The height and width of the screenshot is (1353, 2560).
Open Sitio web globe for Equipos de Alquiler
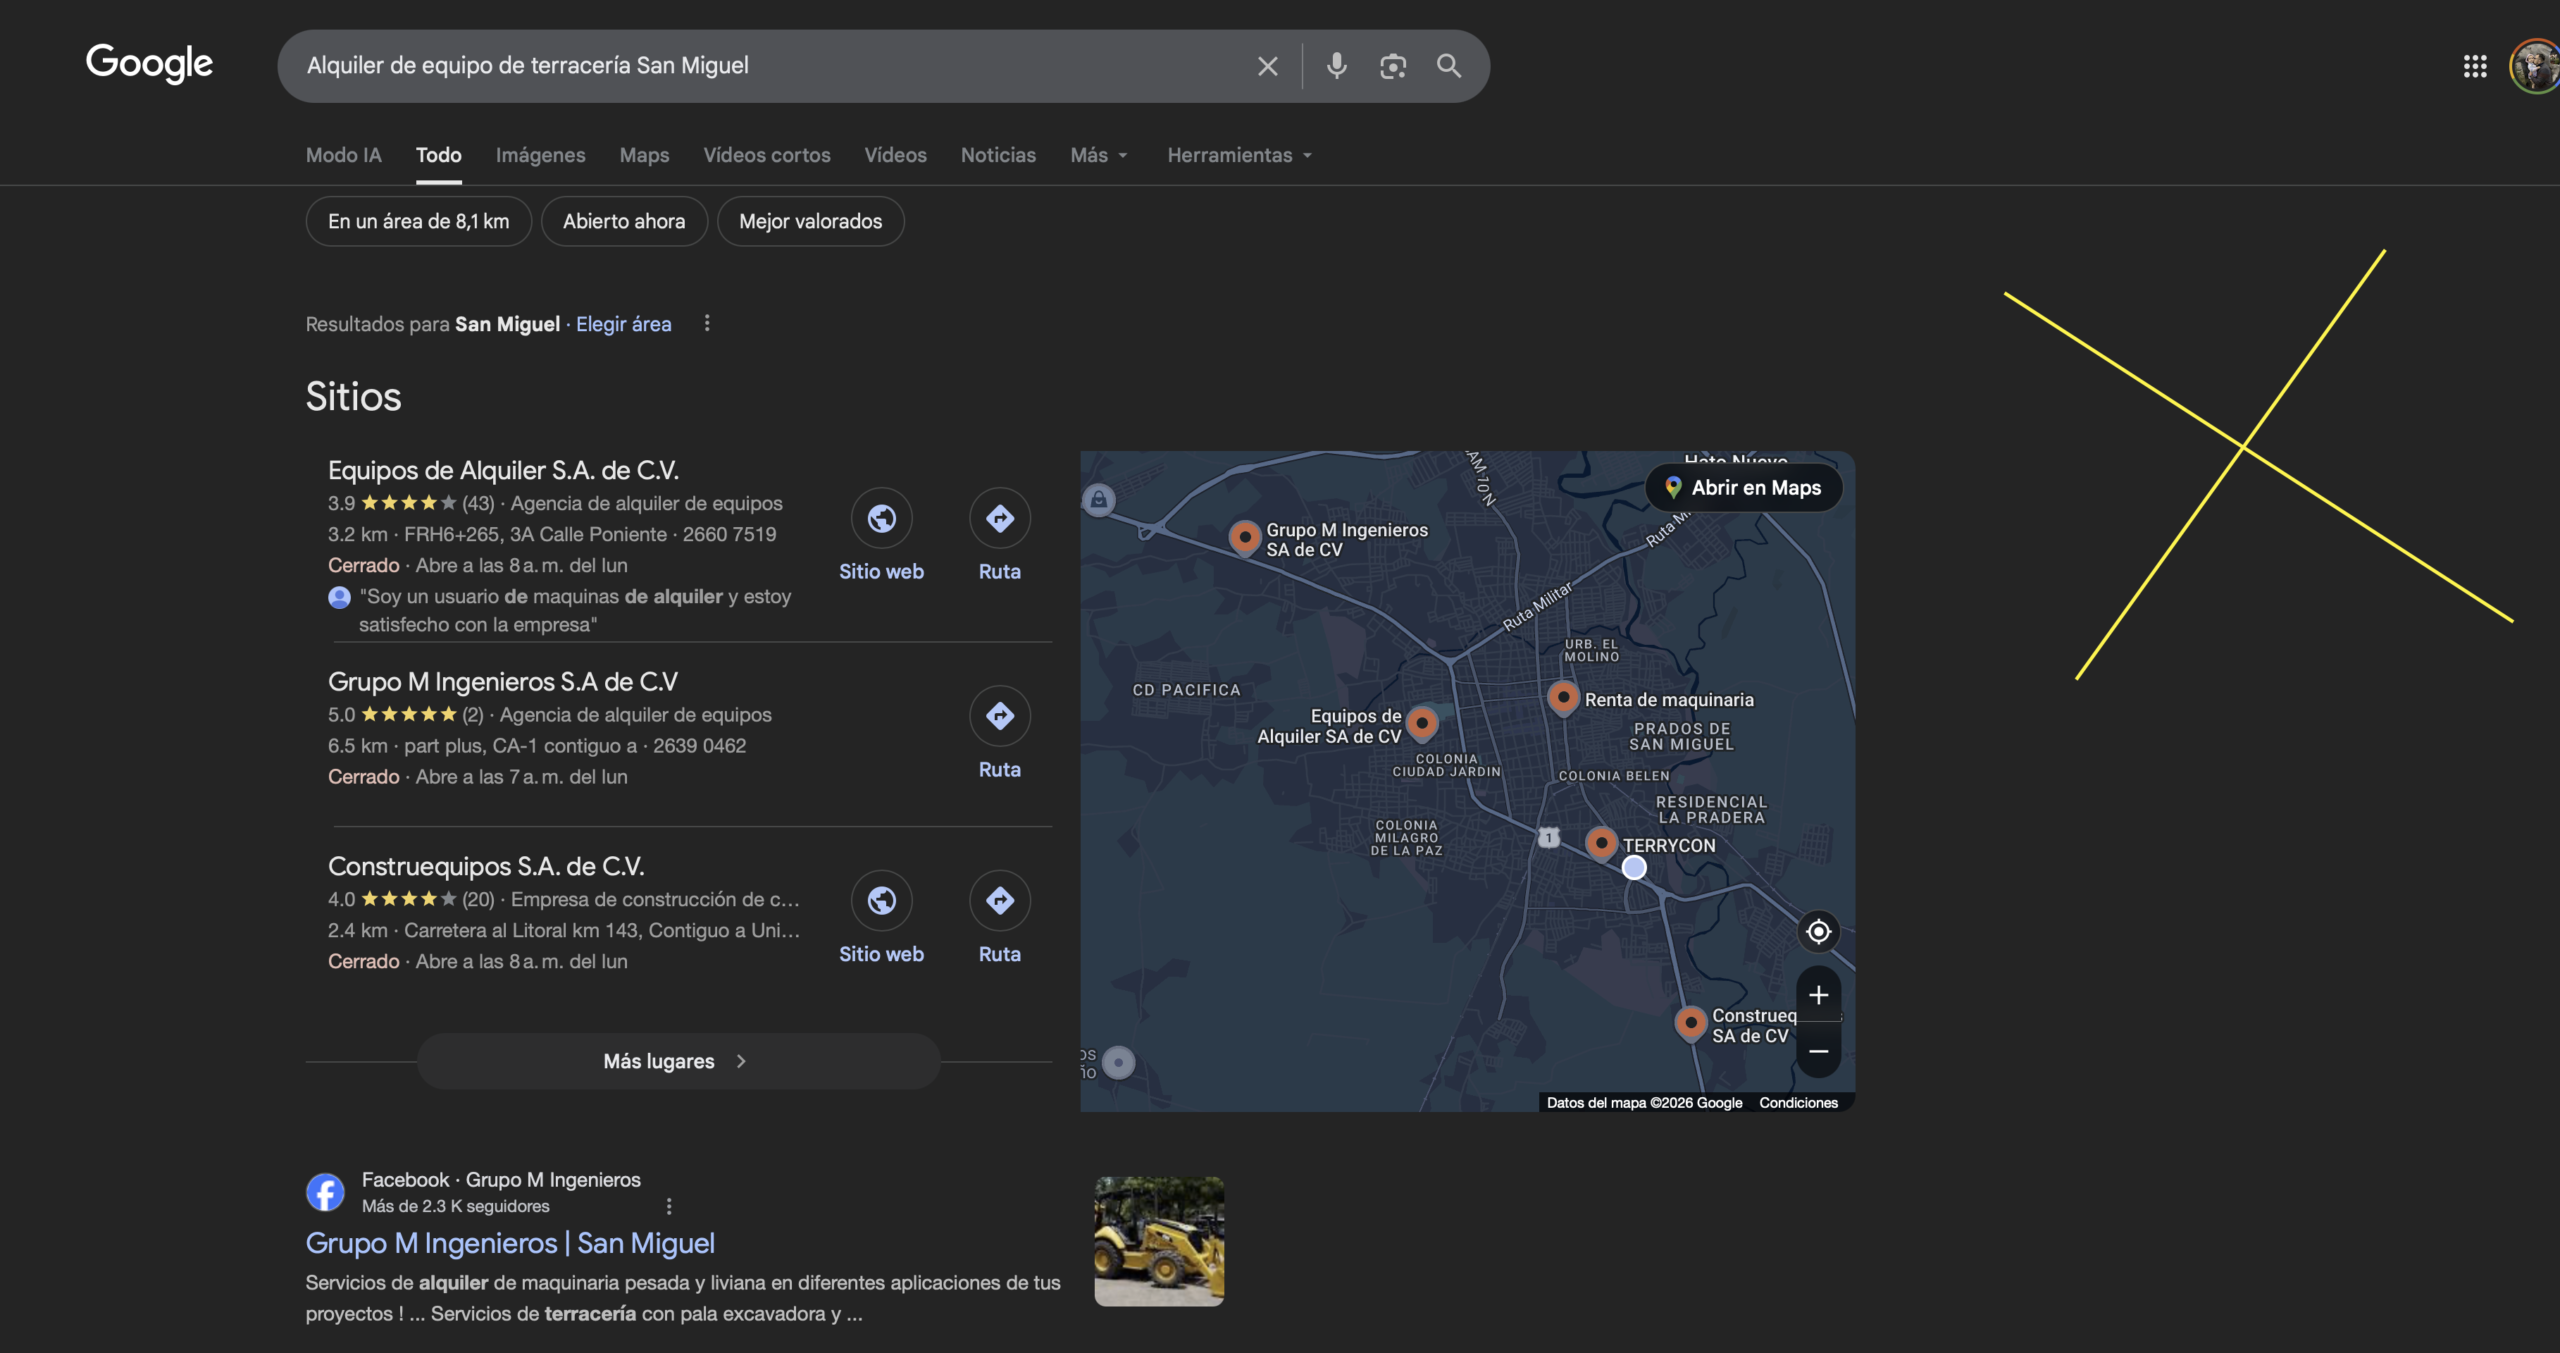(881, 518)
